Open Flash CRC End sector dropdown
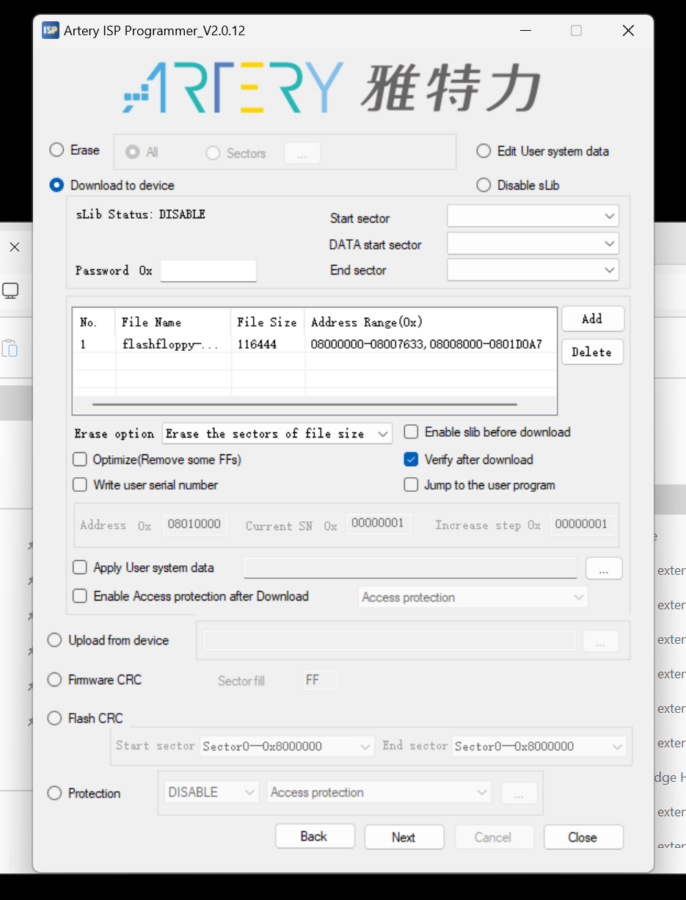The width and height of the screenshot is (686, 900). (539, 746)
